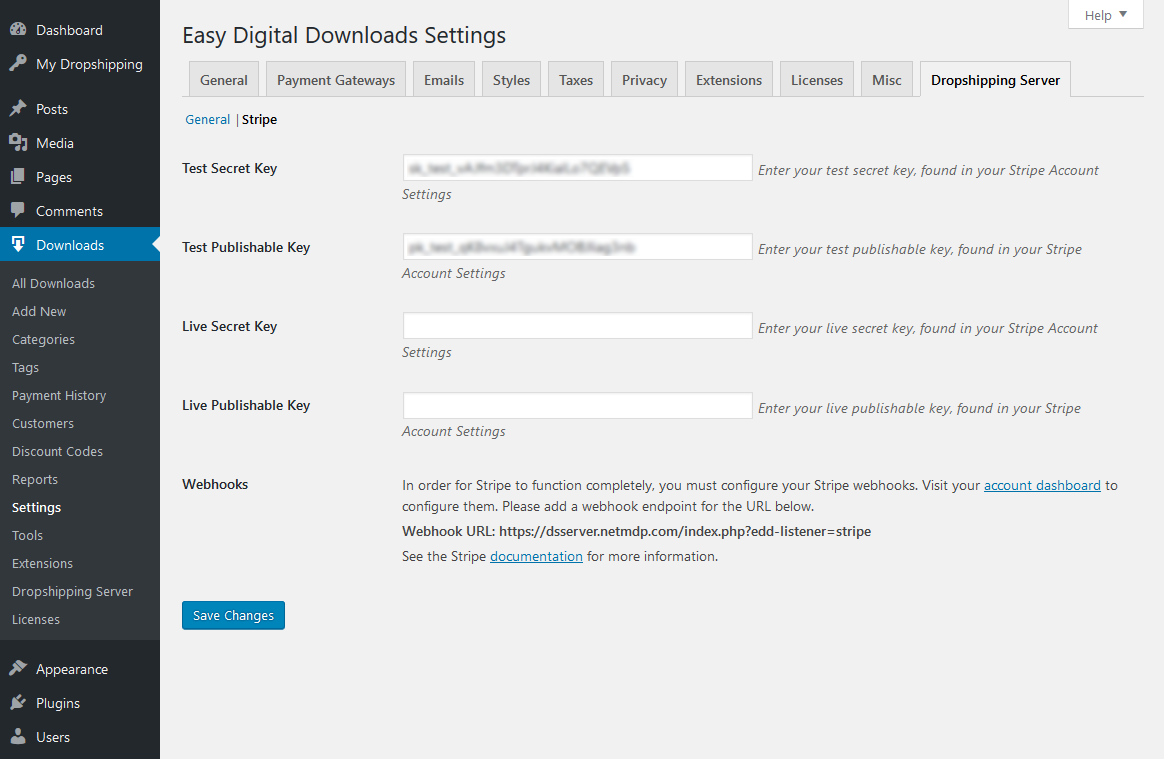This screenshot has height=759, width=1164.
Task: Open Categories under Downloads
Action: click(43, 339)
